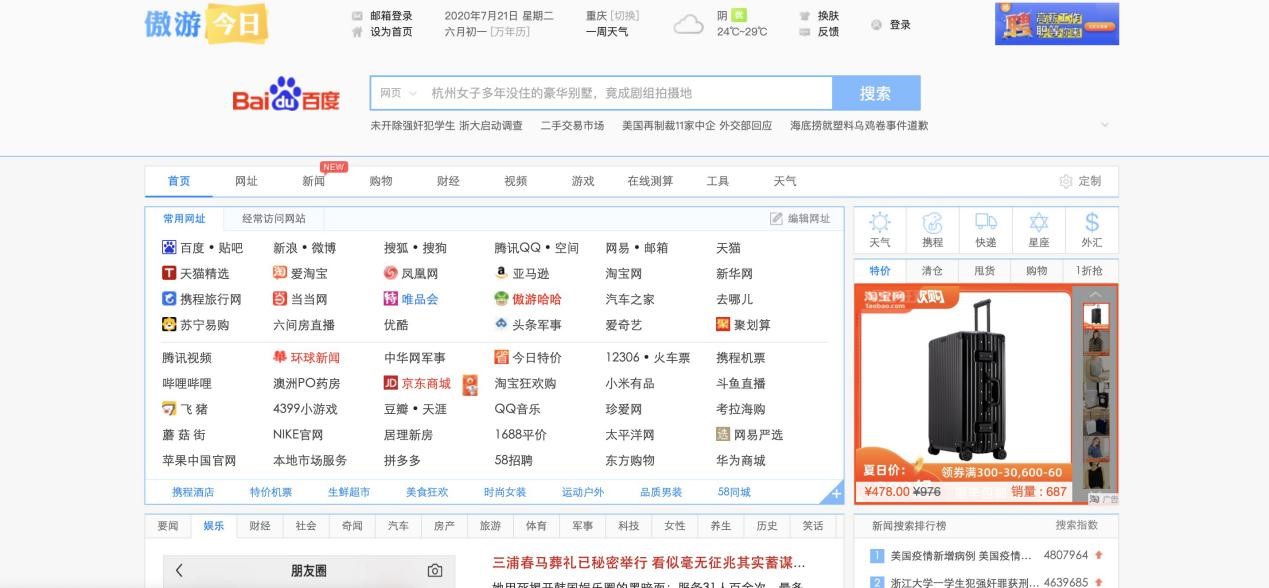1269x588 pixels.
Task: Open the 携程 travel widget icon
Action: [x=932, y=222]
